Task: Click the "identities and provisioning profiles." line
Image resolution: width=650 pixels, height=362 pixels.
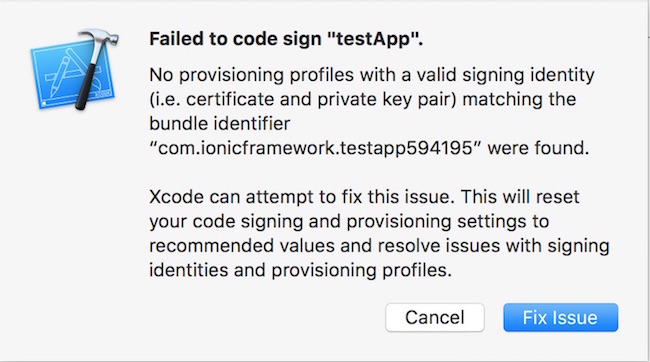Action: click(x=301, y=270)
